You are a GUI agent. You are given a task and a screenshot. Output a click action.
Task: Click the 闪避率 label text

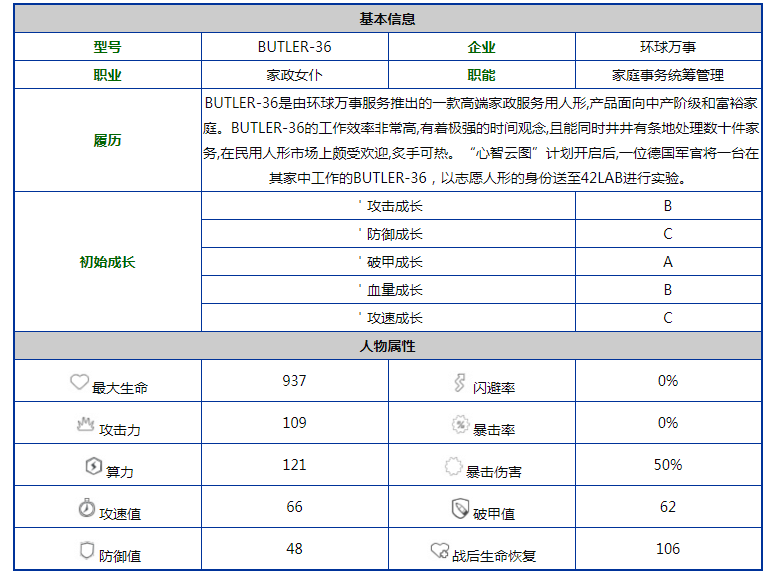494,388
